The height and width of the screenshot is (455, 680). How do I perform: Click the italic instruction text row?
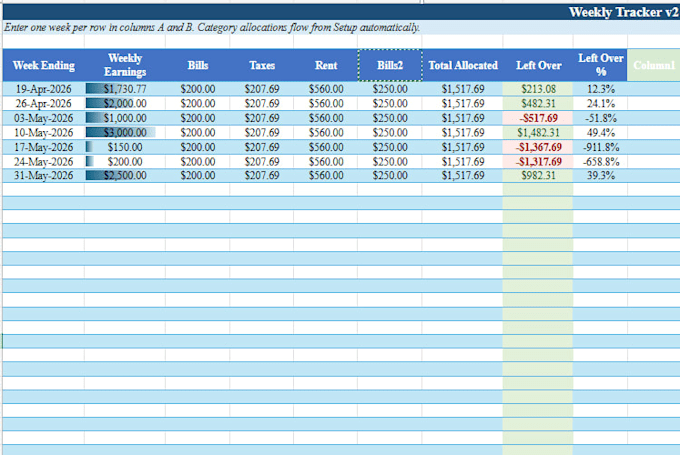[341, 27]
